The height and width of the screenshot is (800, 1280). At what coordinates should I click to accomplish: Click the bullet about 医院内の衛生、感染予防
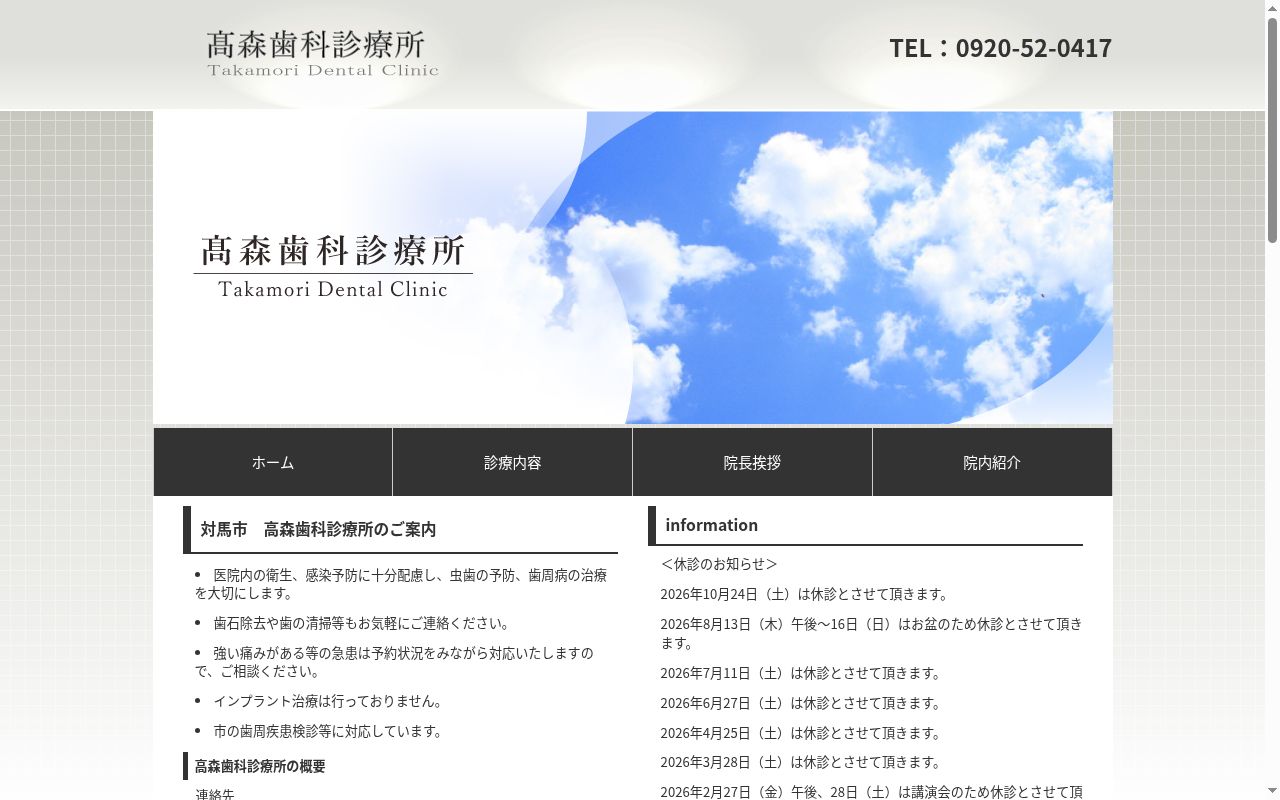pyautogui.click(x=401, y=584)
